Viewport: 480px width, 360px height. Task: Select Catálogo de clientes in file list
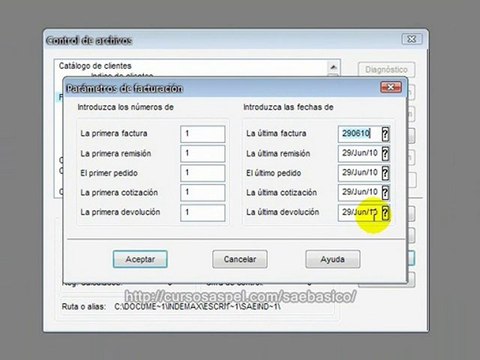95,66
